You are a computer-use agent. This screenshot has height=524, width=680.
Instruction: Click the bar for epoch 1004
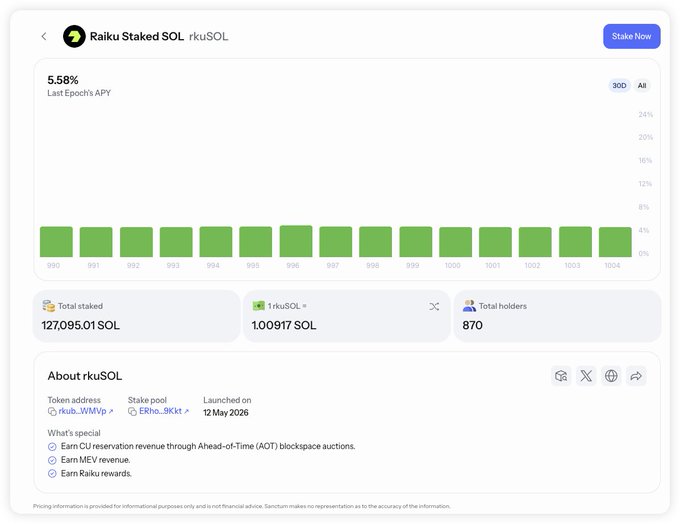click(x=615, y=242)
